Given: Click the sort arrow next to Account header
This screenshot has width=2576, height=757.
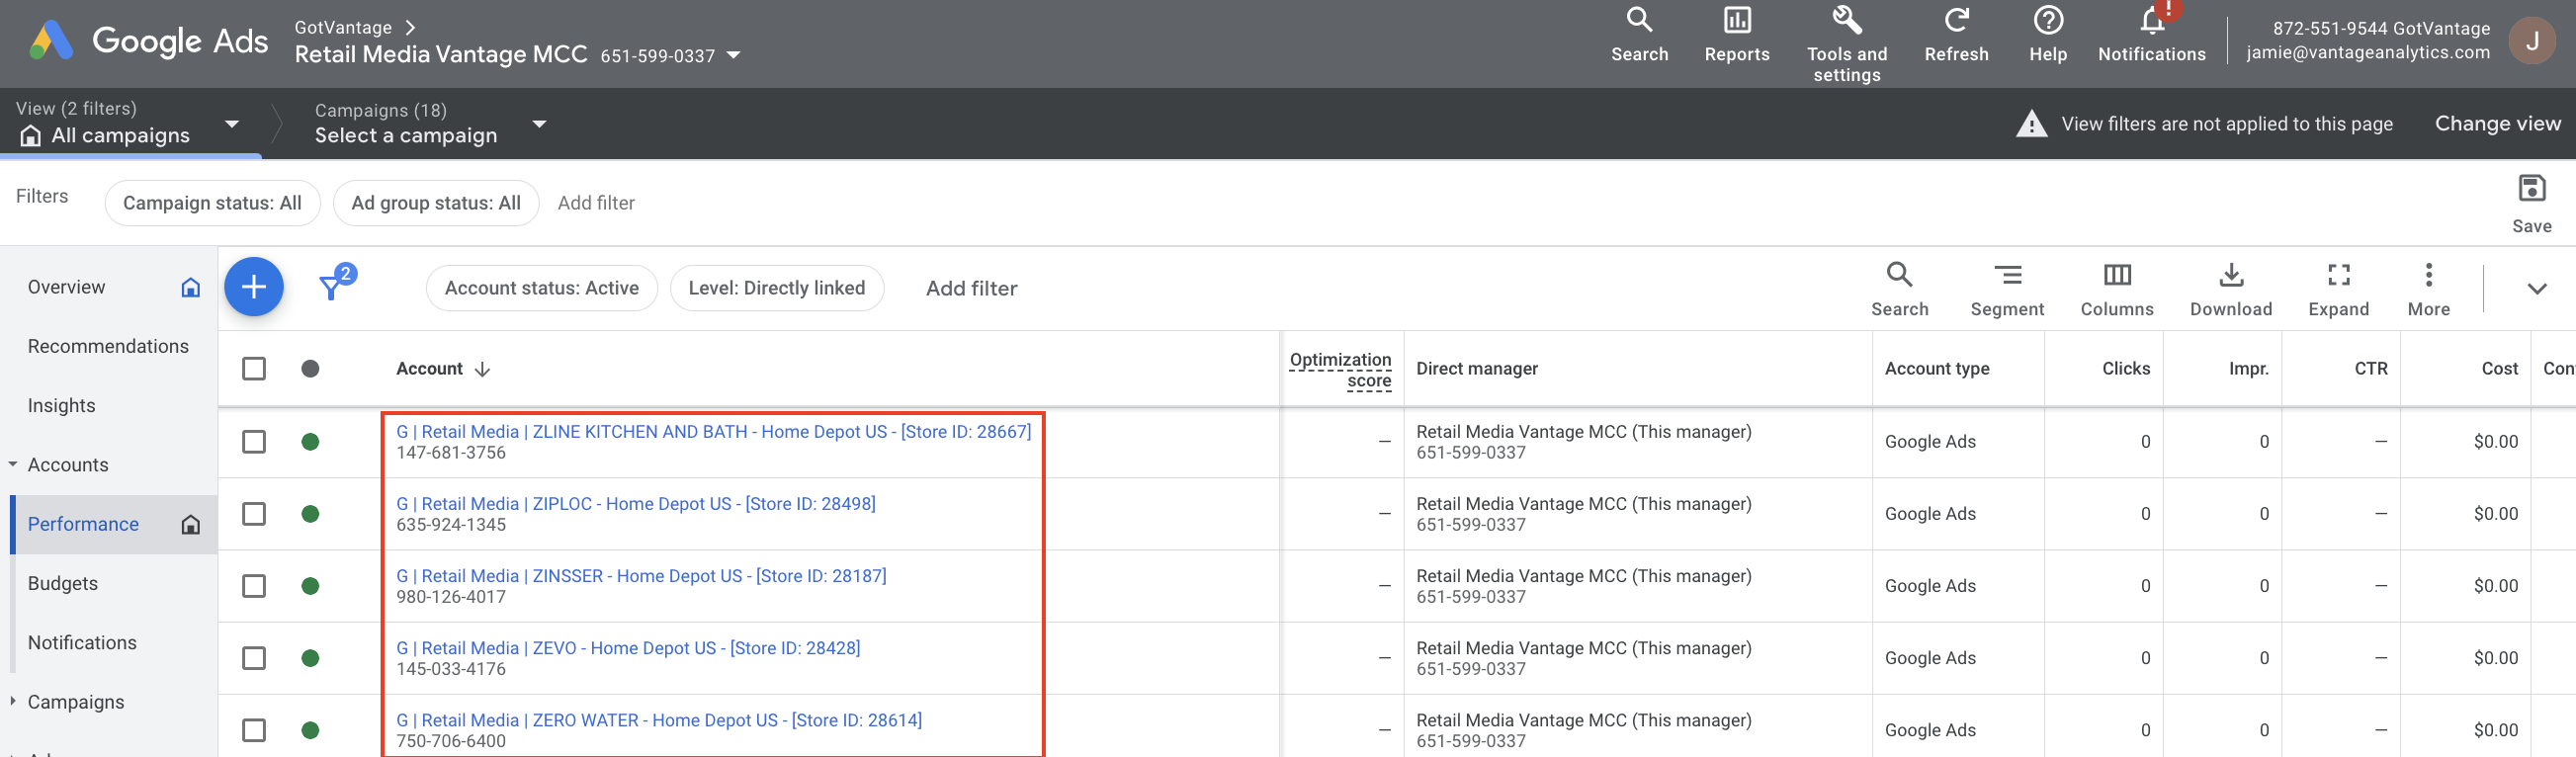Looking at the screenshot, I should tap(482, 370).
